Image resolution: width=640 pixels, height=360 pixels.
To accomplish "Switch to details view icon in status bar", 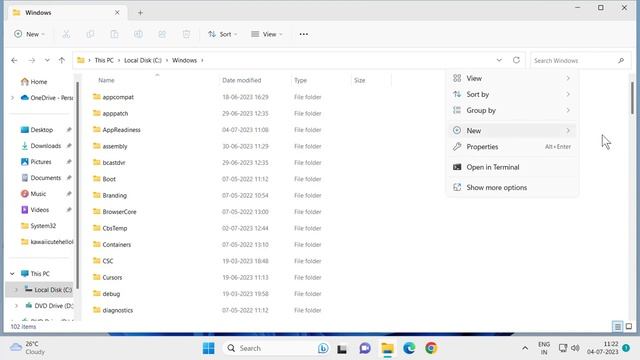I will point(618,327).
